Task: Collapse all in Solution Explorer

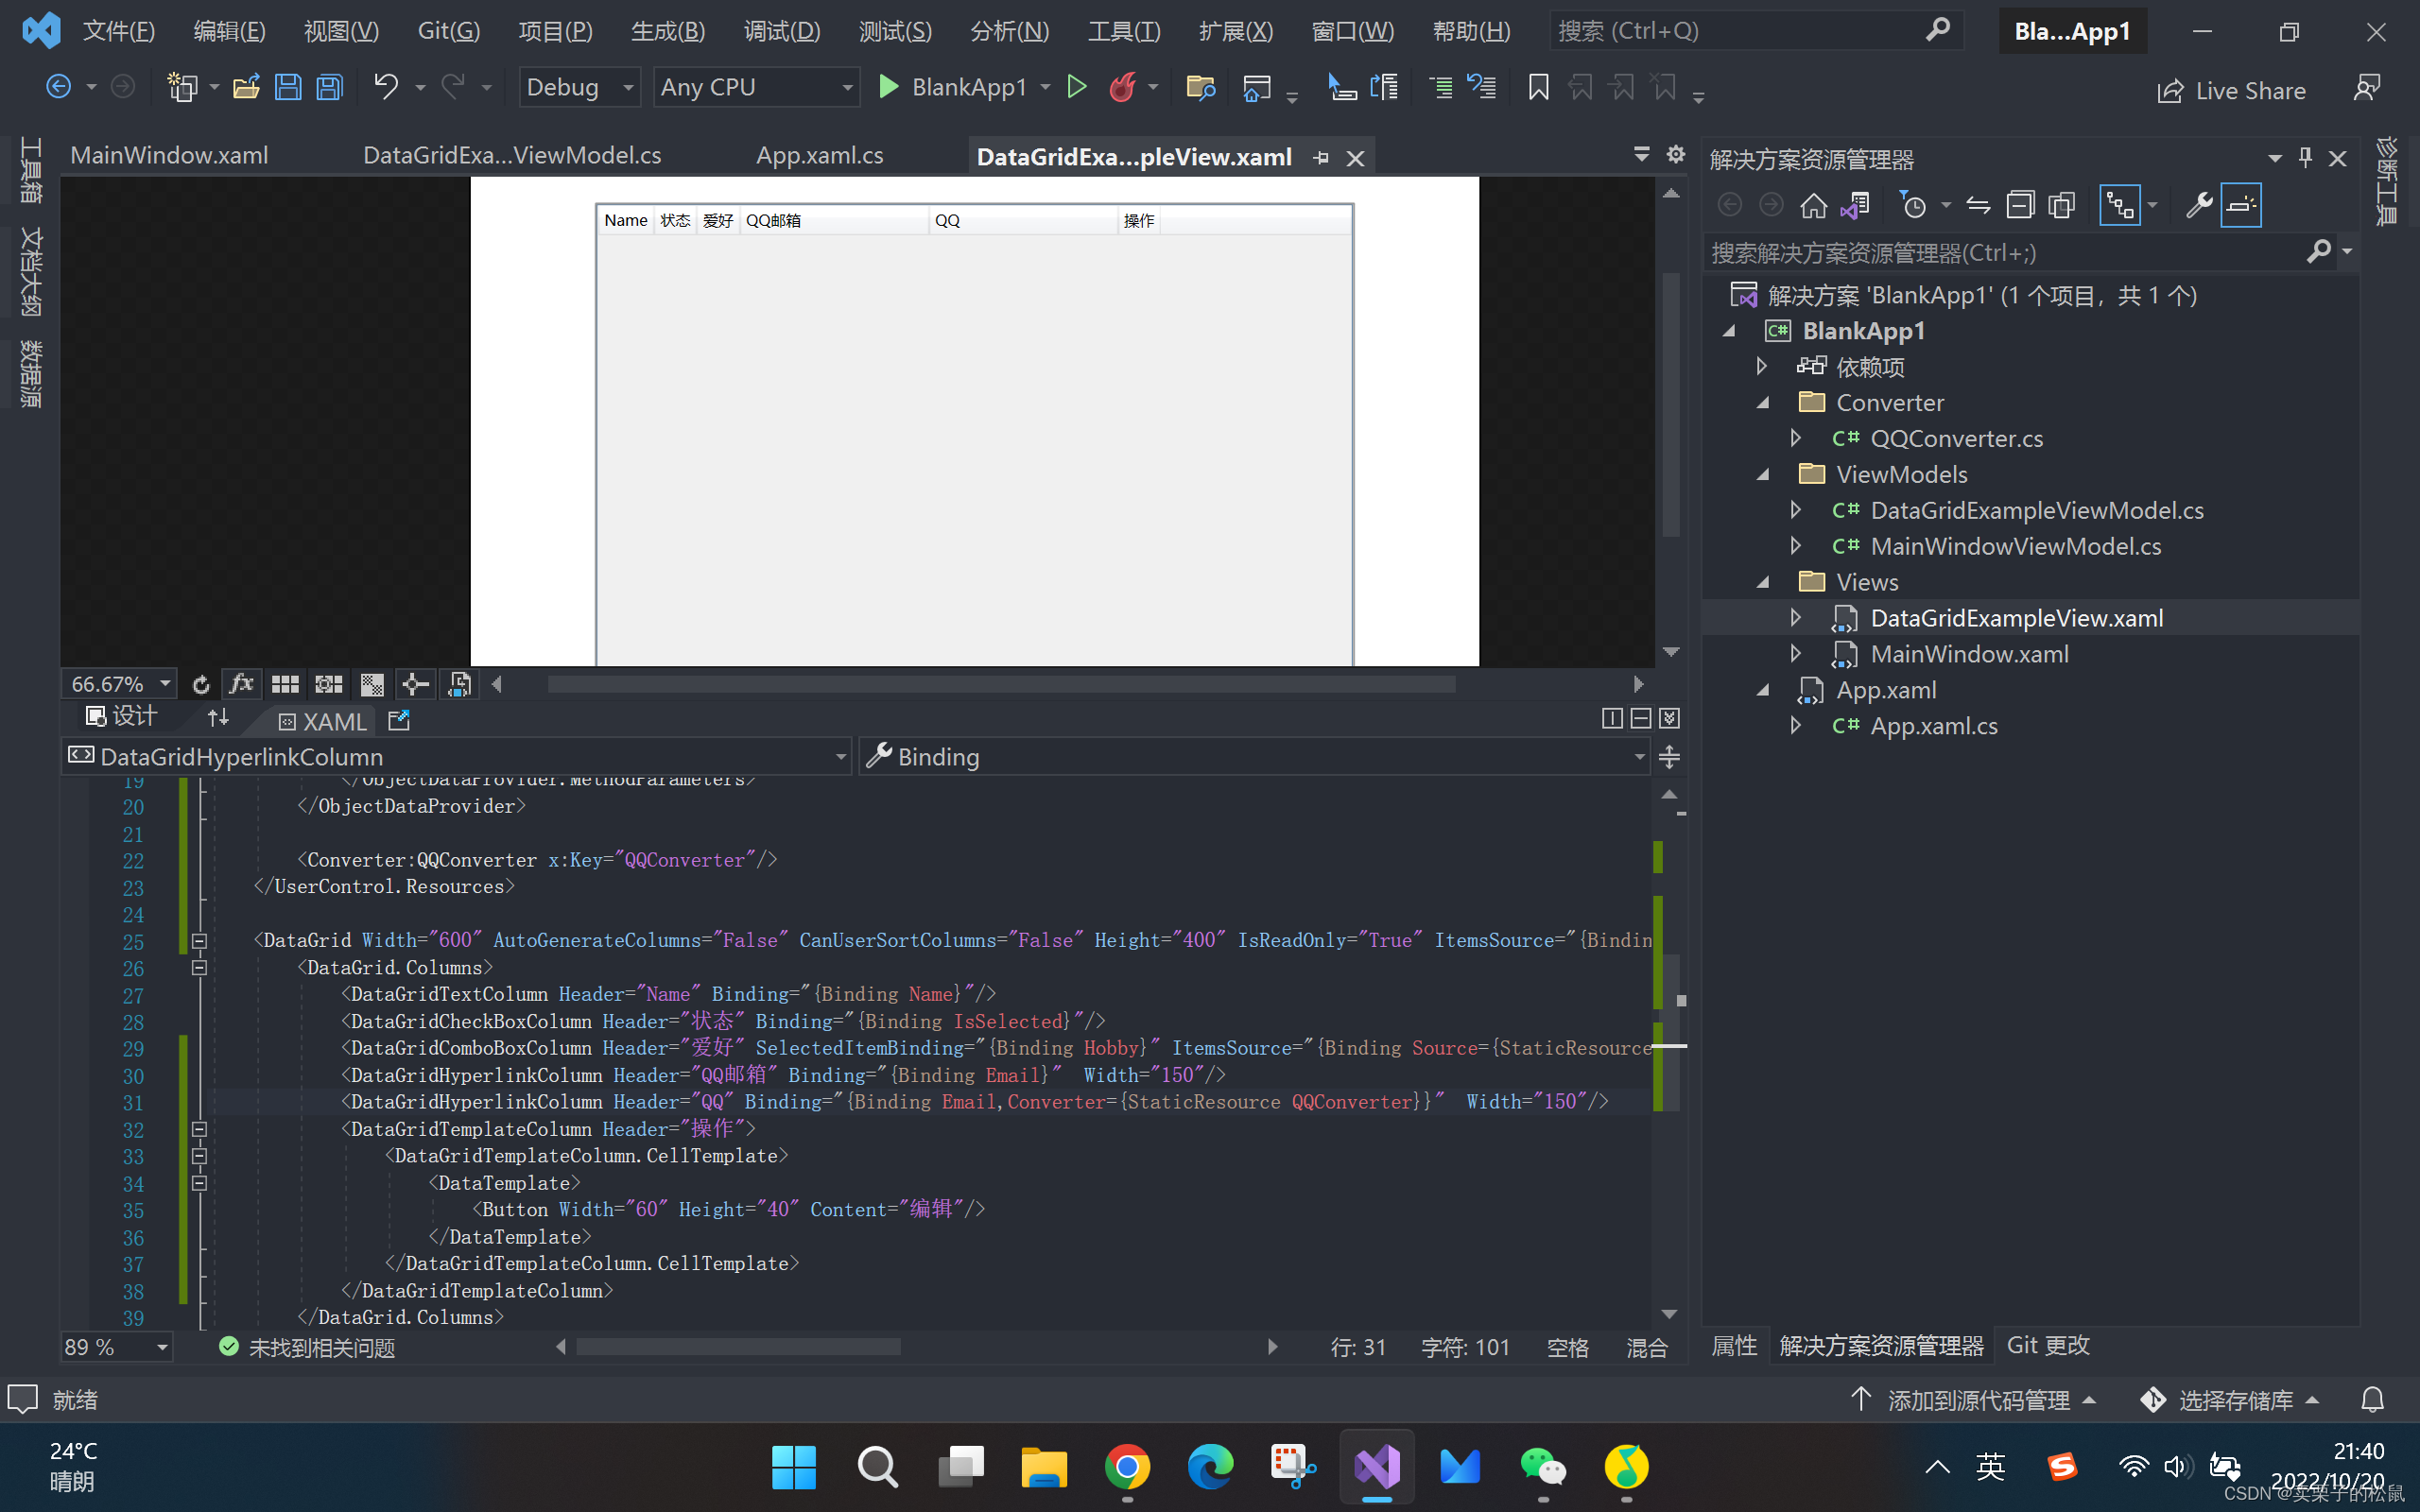Action: pyautogui.click(x=2020, y=205)
